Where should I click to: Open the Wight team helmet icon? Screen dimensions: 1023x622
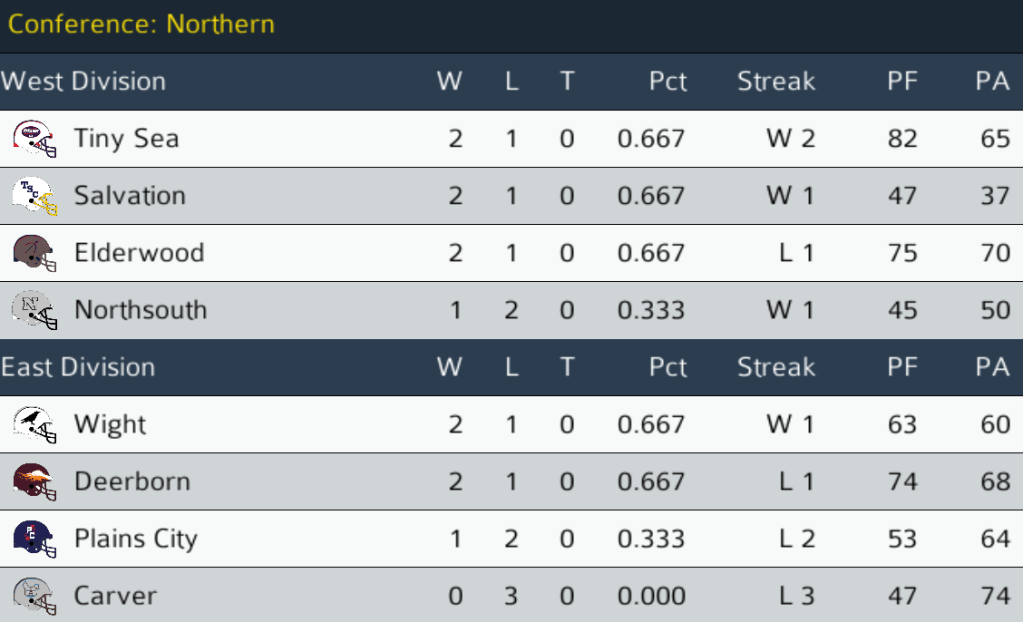coord(35,424)
